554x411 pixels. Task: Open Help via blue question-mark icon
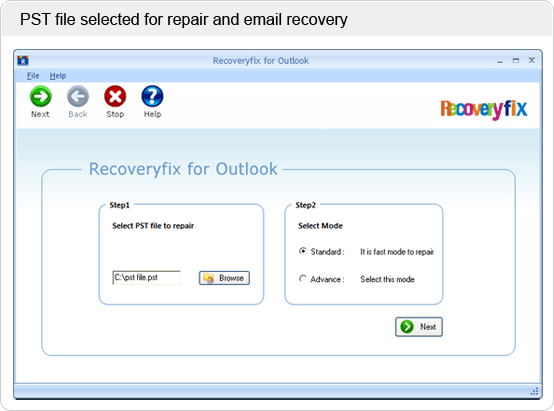click(152, 96)
